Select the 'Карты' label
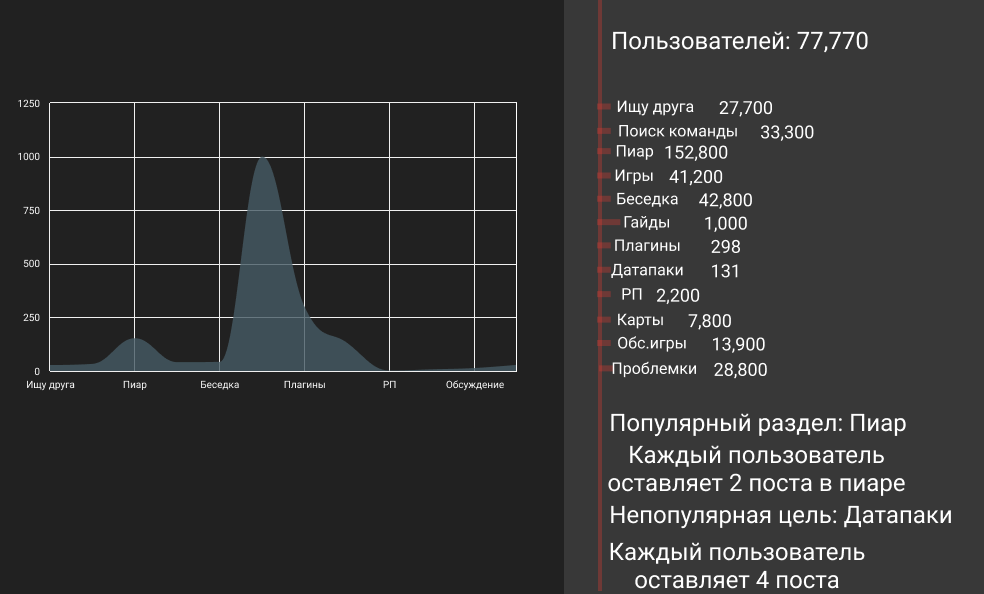The image size is (984, 594). point(640,320)
